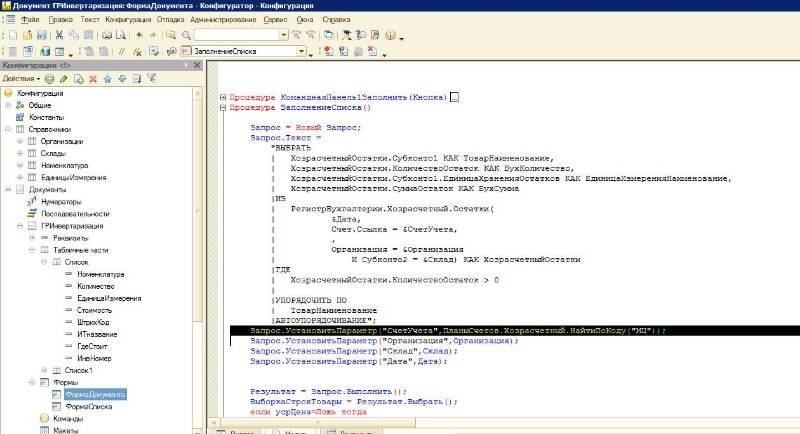Viewport: 800px width, 434px height.
Task: Click the New document toolbar icon
Action: click(13, 35)
